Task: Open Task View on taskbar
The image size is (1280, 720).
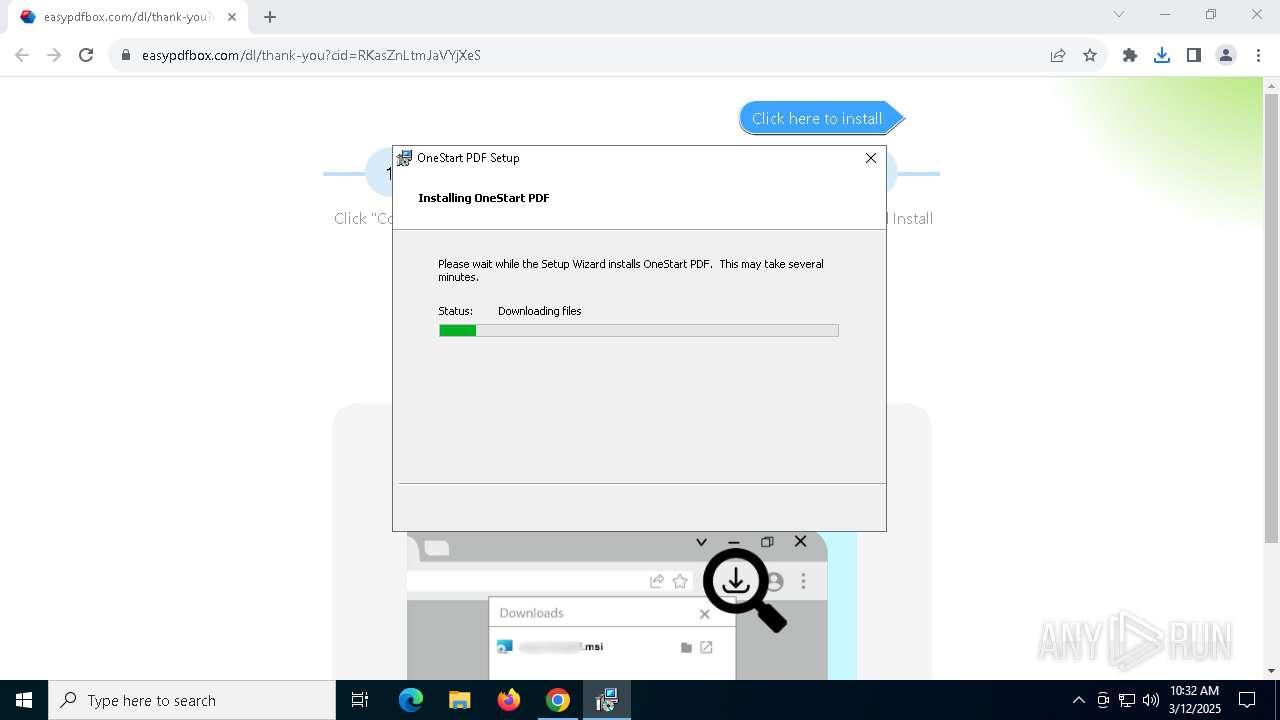Action: 360,700
